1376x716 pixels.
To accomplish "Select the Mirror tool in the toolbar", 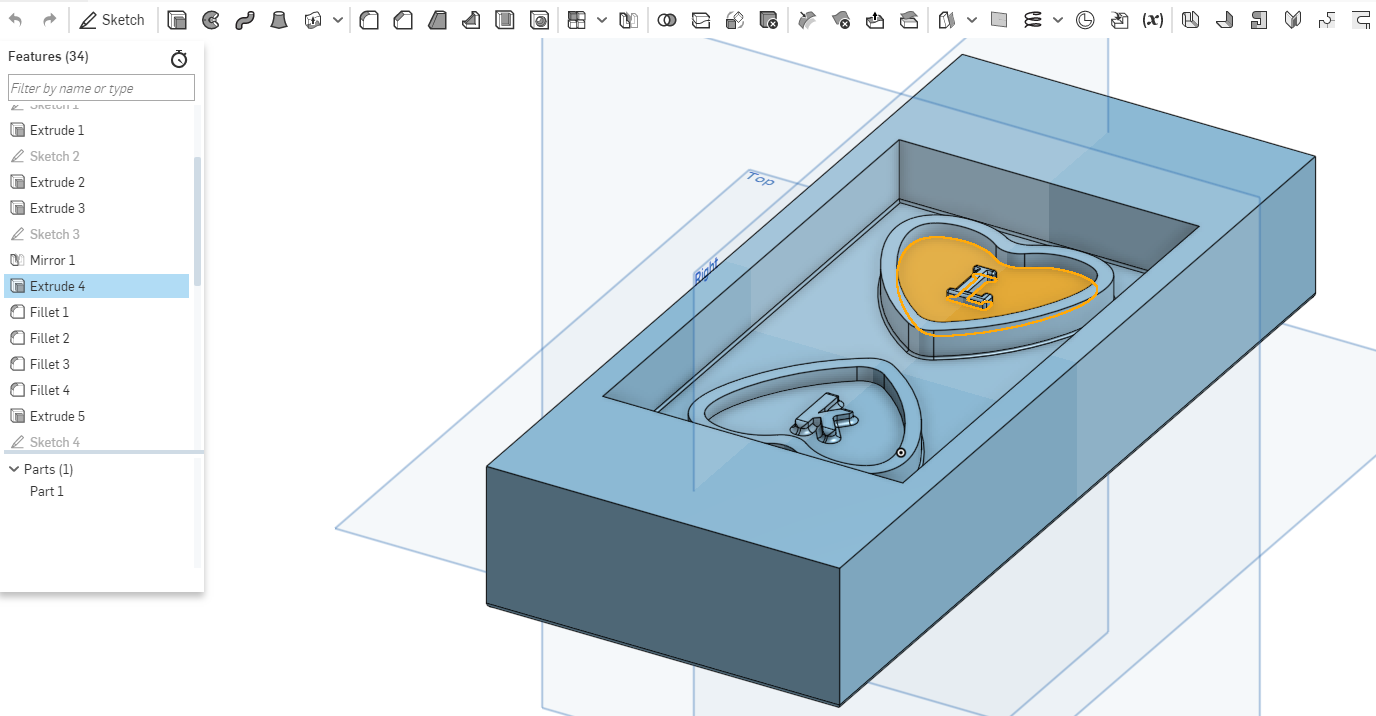I will [x=628, y=19].
